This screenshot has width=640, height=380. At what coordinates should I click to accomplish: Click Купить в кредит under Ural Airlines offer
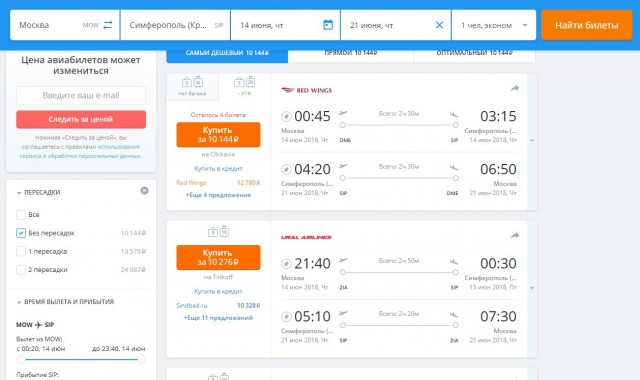point(218,291)
